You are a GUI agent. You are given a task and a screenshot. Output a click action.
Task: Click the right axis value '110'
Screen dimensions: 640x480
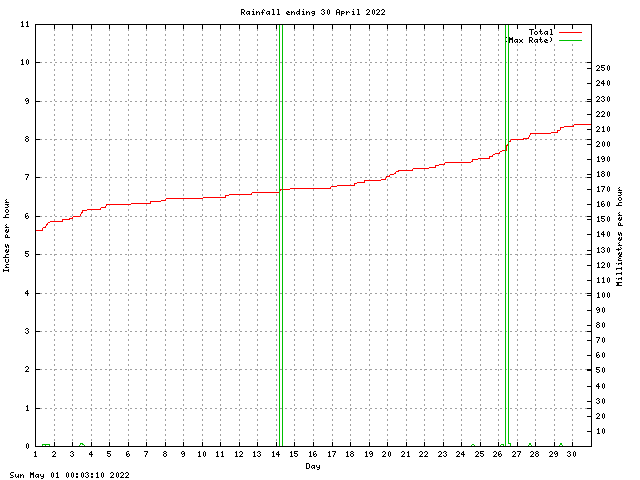[x=603, y=280]
